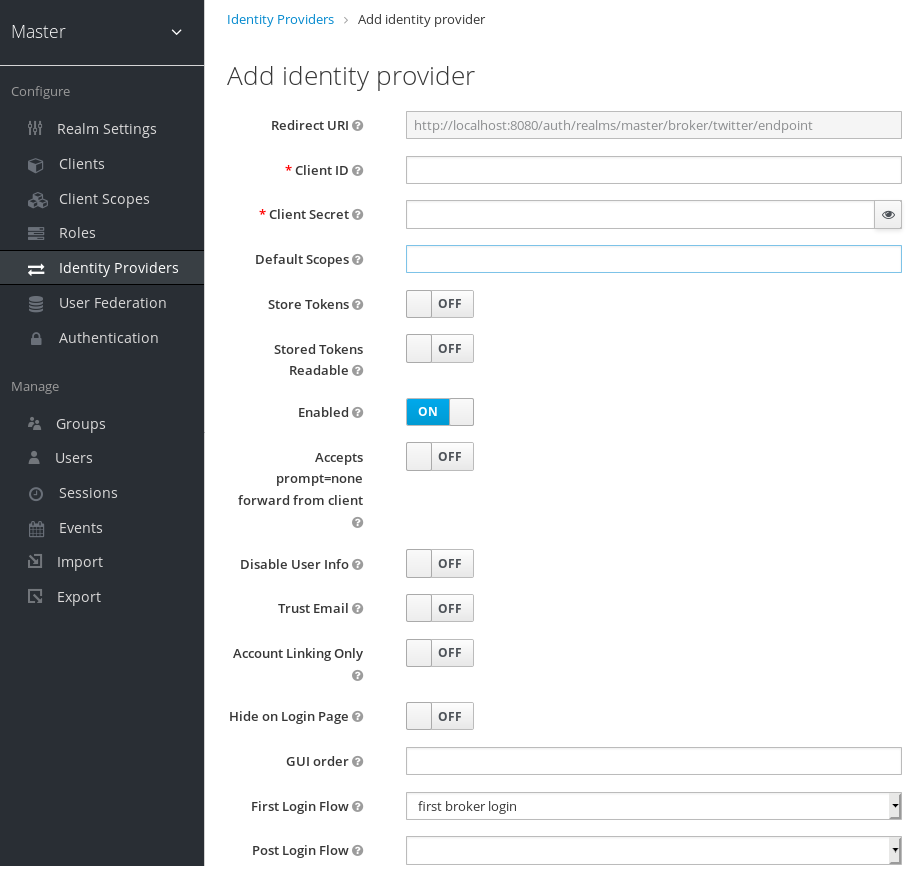Focus the Client ID input field
The width and height of the screenshot is (918, 869).
tap(653, 170)
